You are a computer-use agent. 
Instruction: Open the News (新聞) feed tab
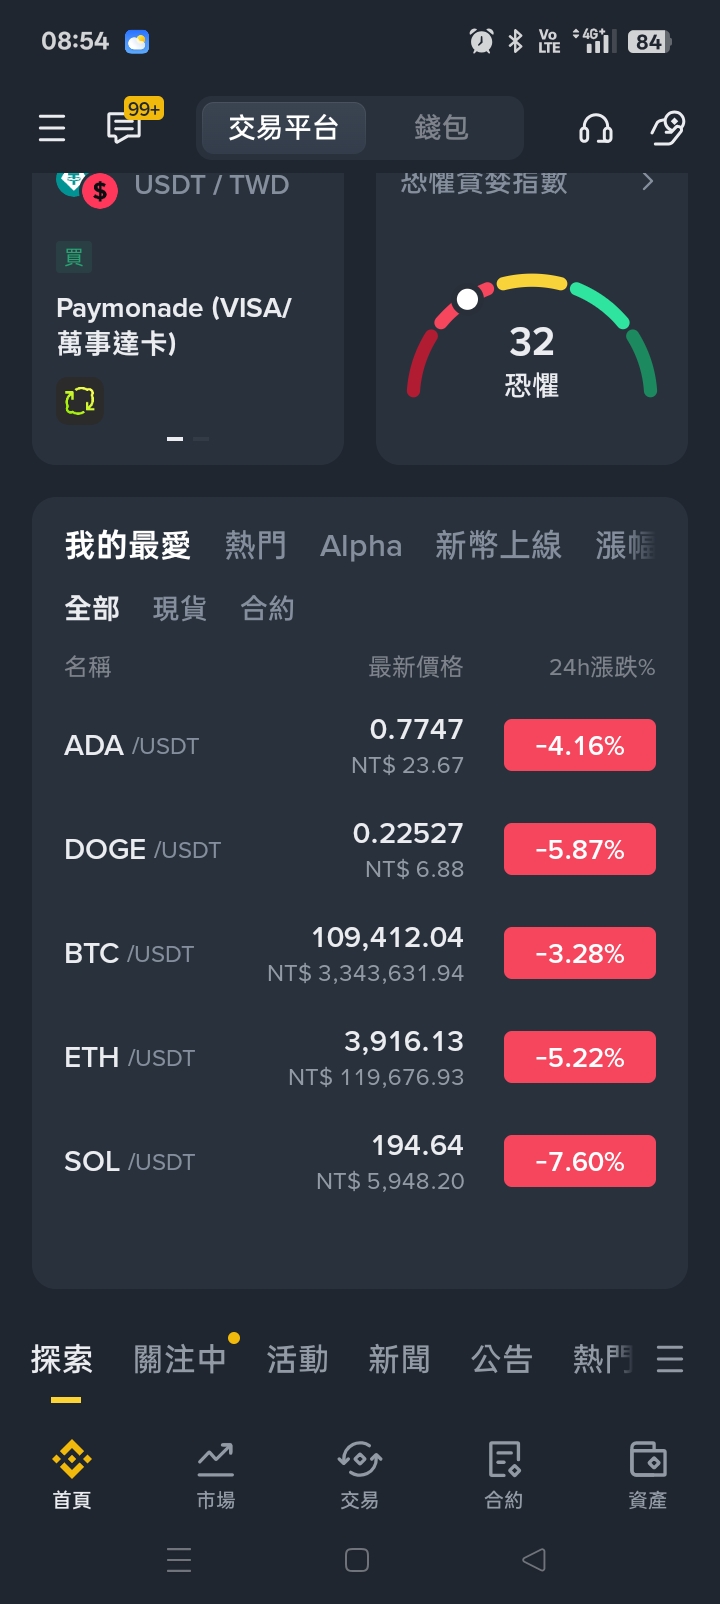point(399,1359)
